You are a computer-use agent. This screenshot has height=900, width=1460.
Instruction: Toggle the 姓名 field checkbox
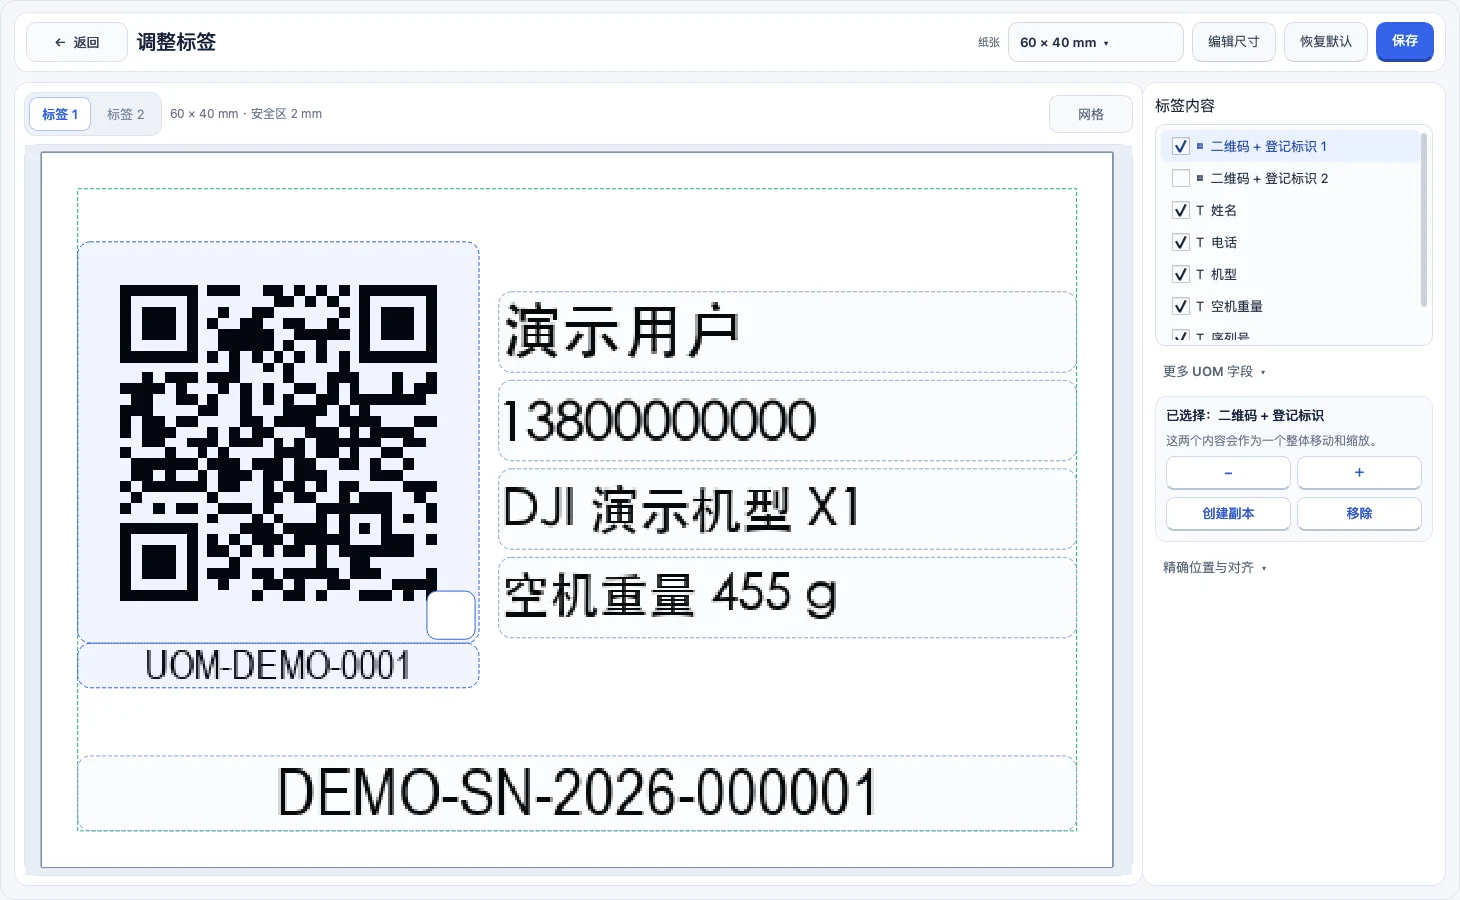(x=1181, y=210)
